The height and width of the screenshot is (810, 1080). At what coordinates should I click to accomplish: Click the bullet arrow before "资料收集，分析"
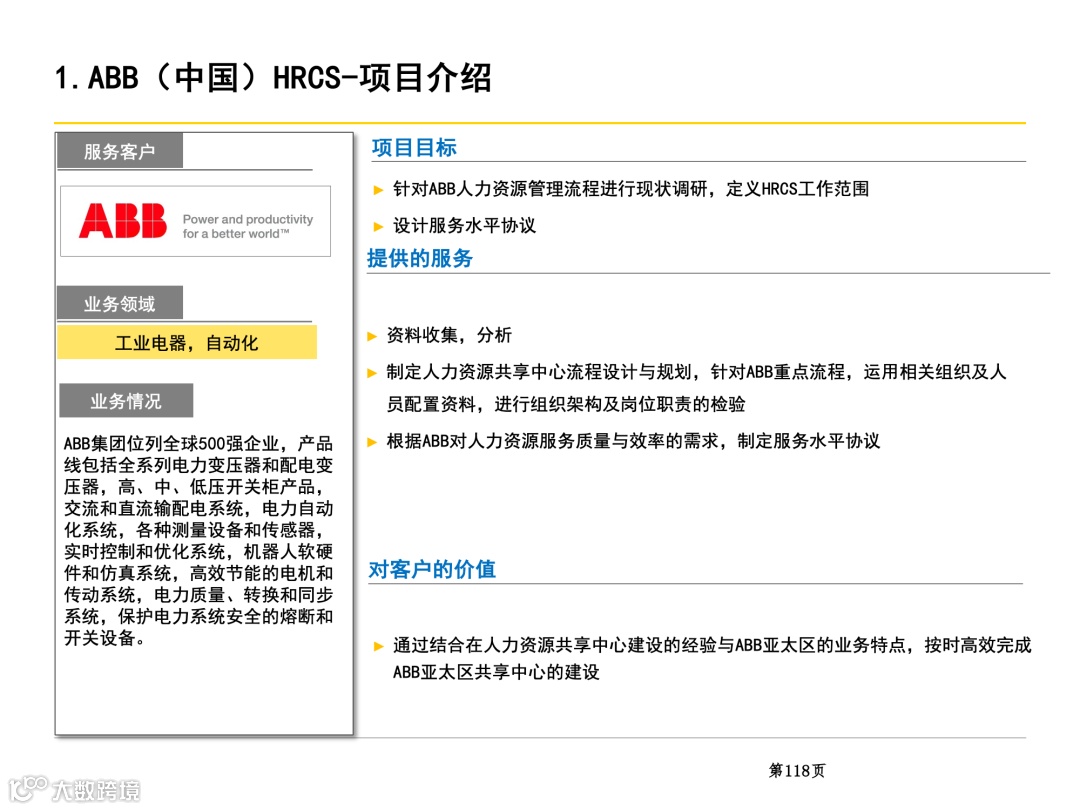click(x=372, y=336)
